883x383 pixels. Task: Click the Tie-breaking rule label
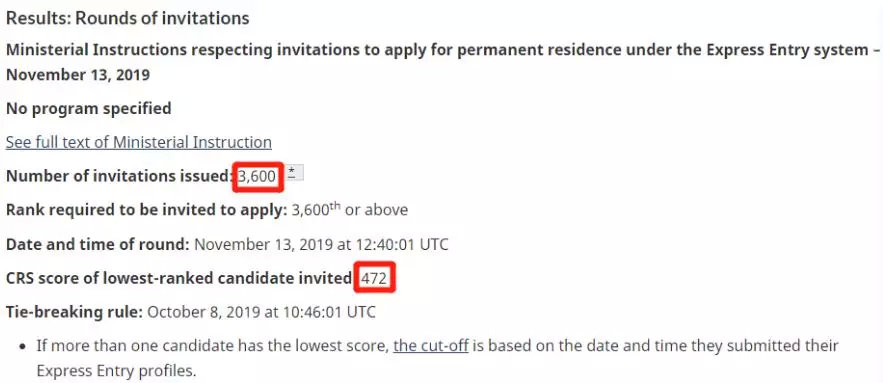pos(74,312)
